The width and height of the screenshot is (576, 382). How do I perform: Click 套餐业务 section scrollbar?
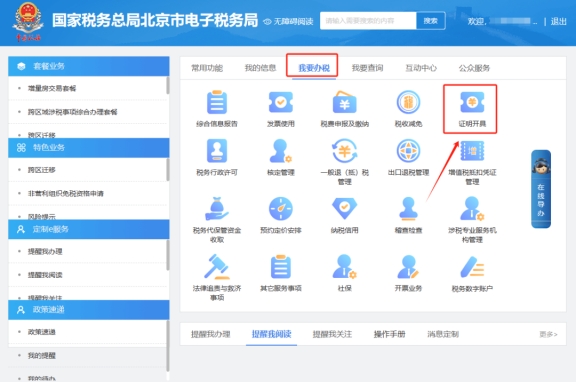coord(168,85)
